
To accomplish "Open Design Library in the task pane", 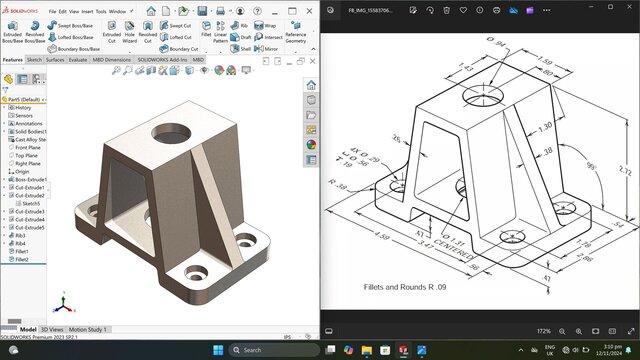I will 311,100.
